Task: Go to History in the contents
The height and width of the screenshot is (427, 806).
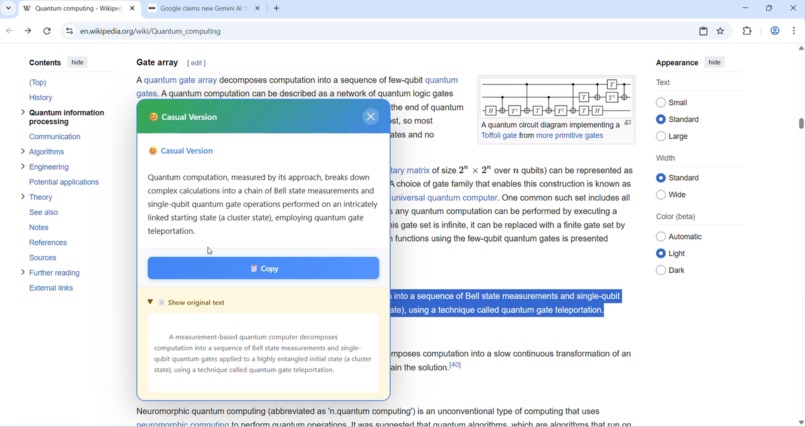Action: click(41, 97)
